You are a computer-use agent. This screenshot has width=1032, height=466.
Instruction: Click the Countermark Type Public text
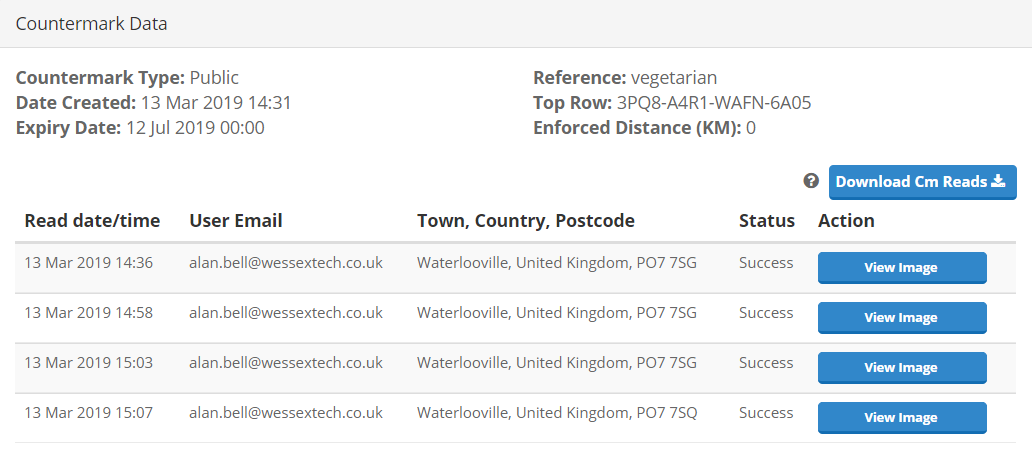214,77
